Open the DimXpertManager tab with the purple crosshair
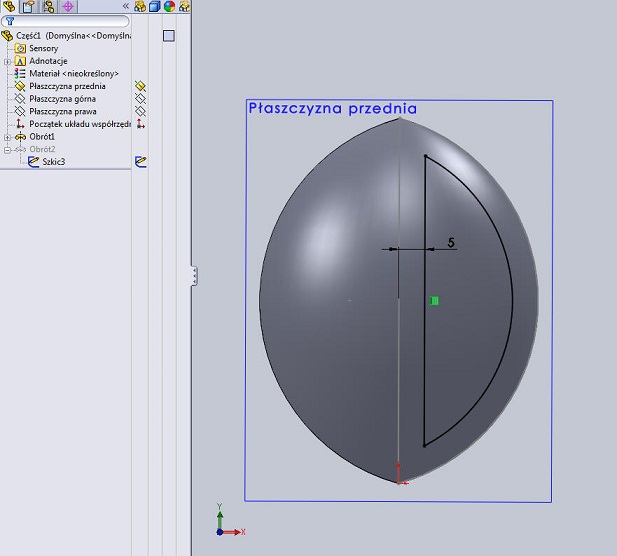The height and width of the screenshot is (556, 617). 68,6
